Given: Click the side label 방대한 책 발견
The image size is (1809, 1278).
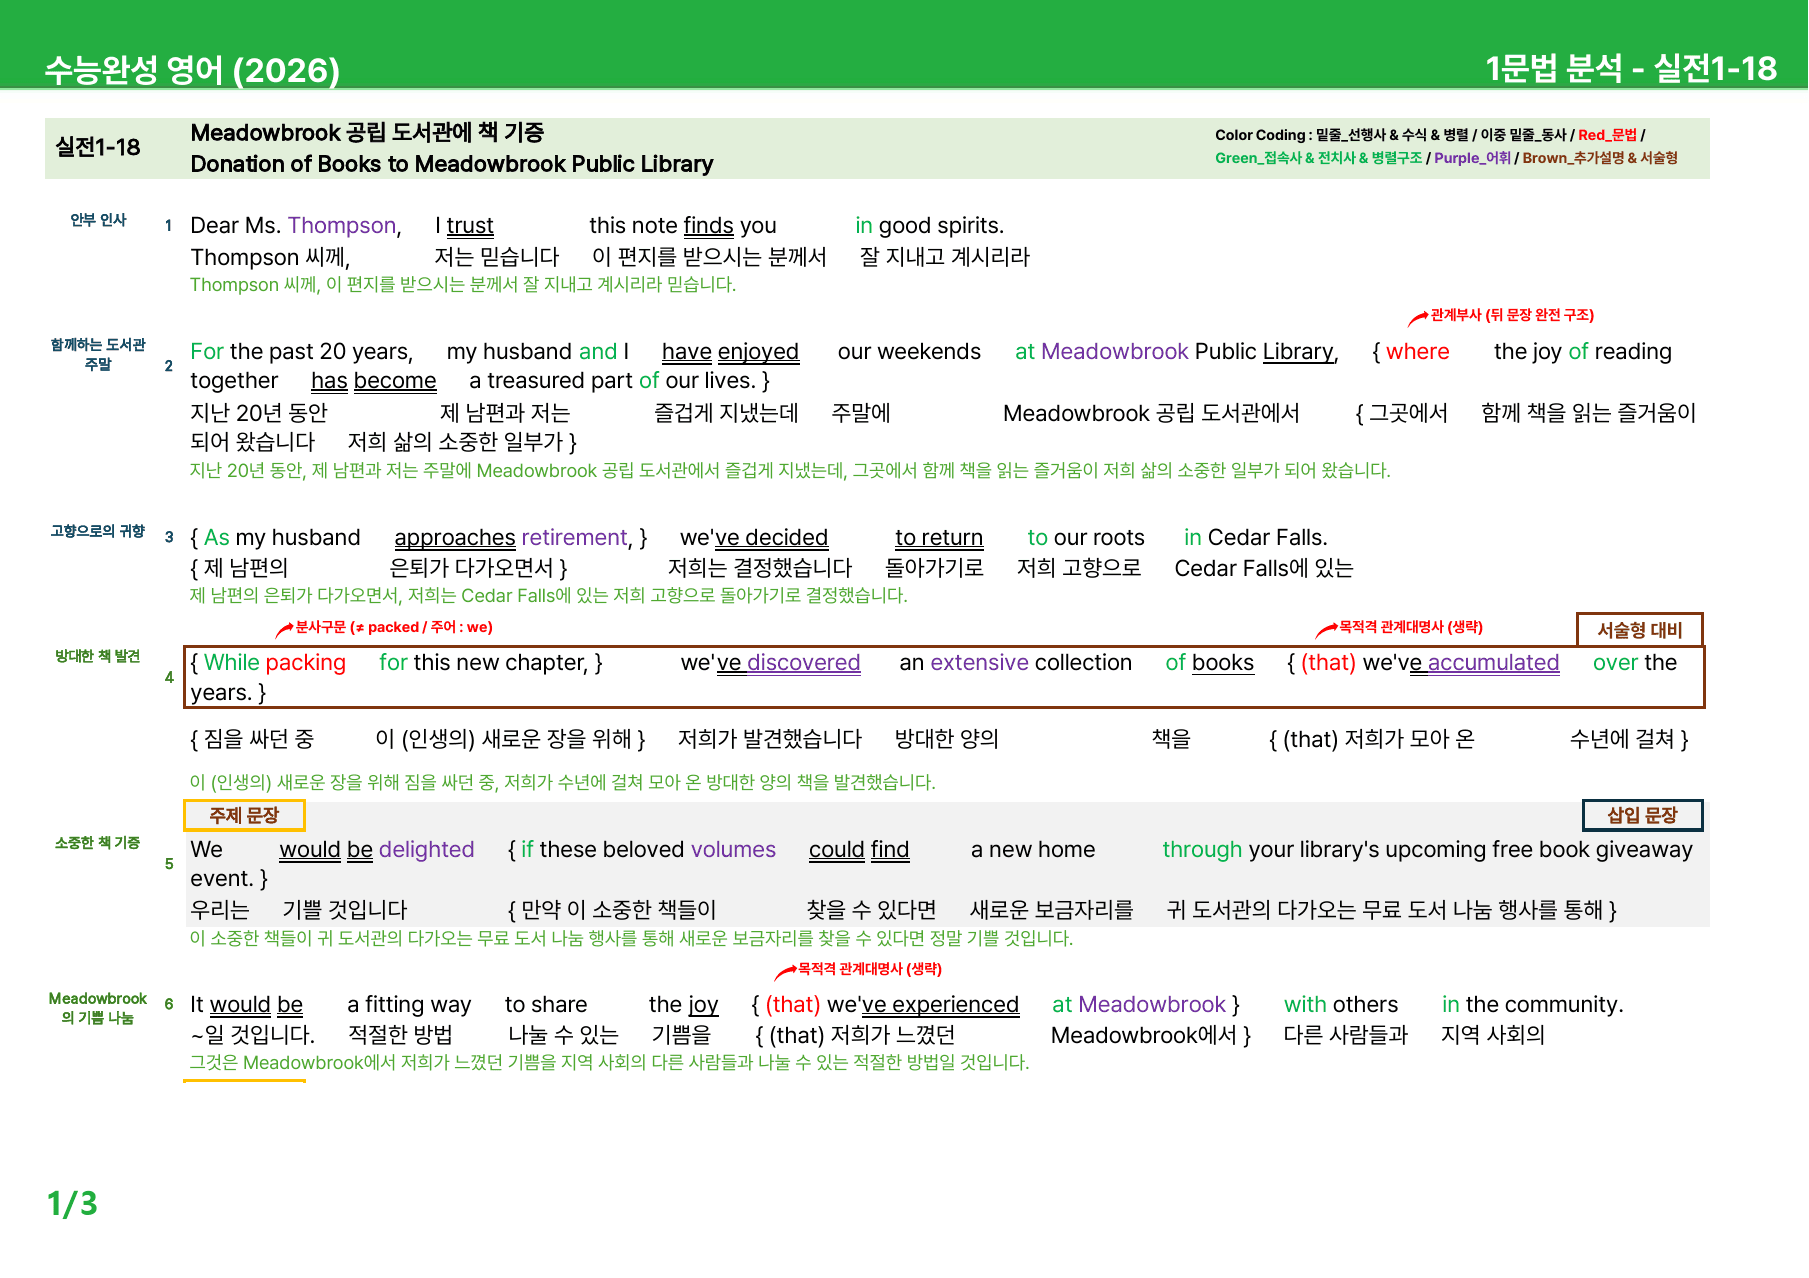Looking at the screenshot, I should click(x=98, y=657).
